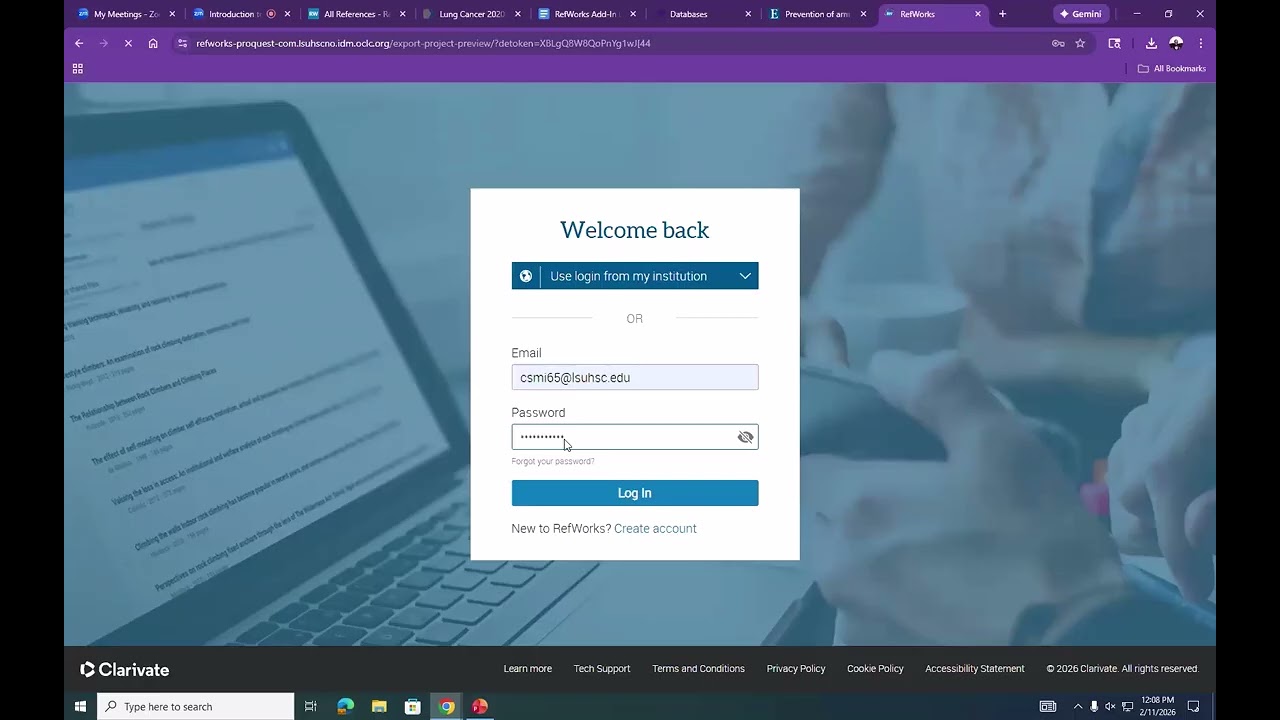Click the site information icon in address bar

pos(182,43)
